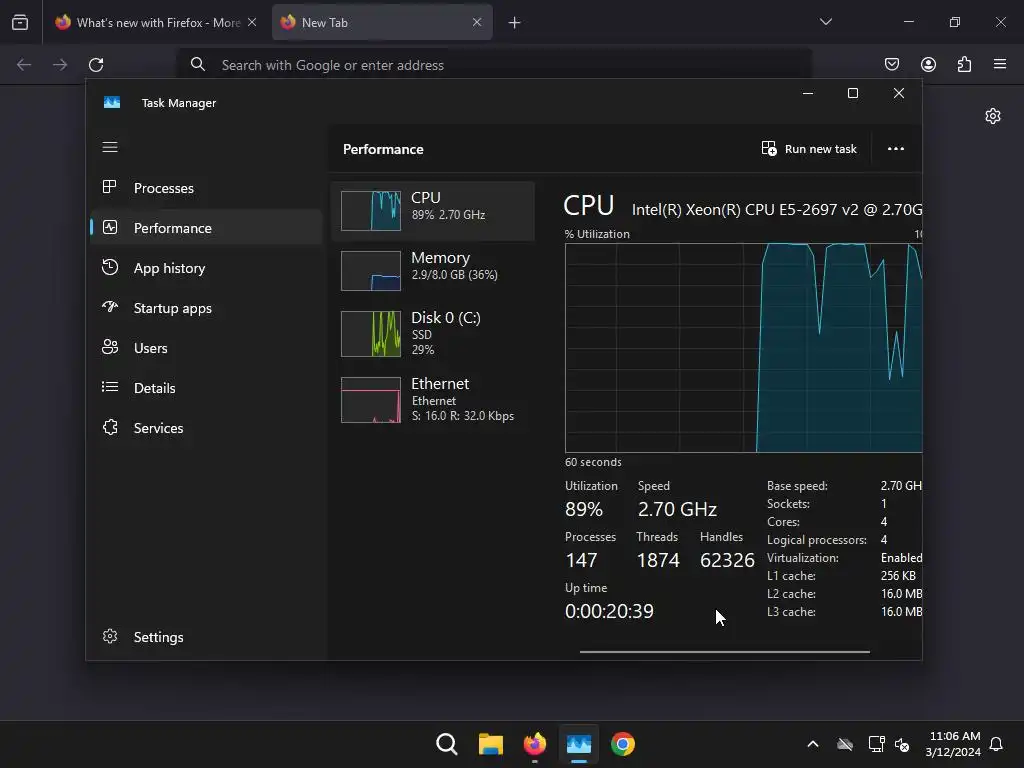The height and width of the screenshot is (768, 1024).
Task: Open Google Chrome from the taskbar
Action: [x=622, y=744]
